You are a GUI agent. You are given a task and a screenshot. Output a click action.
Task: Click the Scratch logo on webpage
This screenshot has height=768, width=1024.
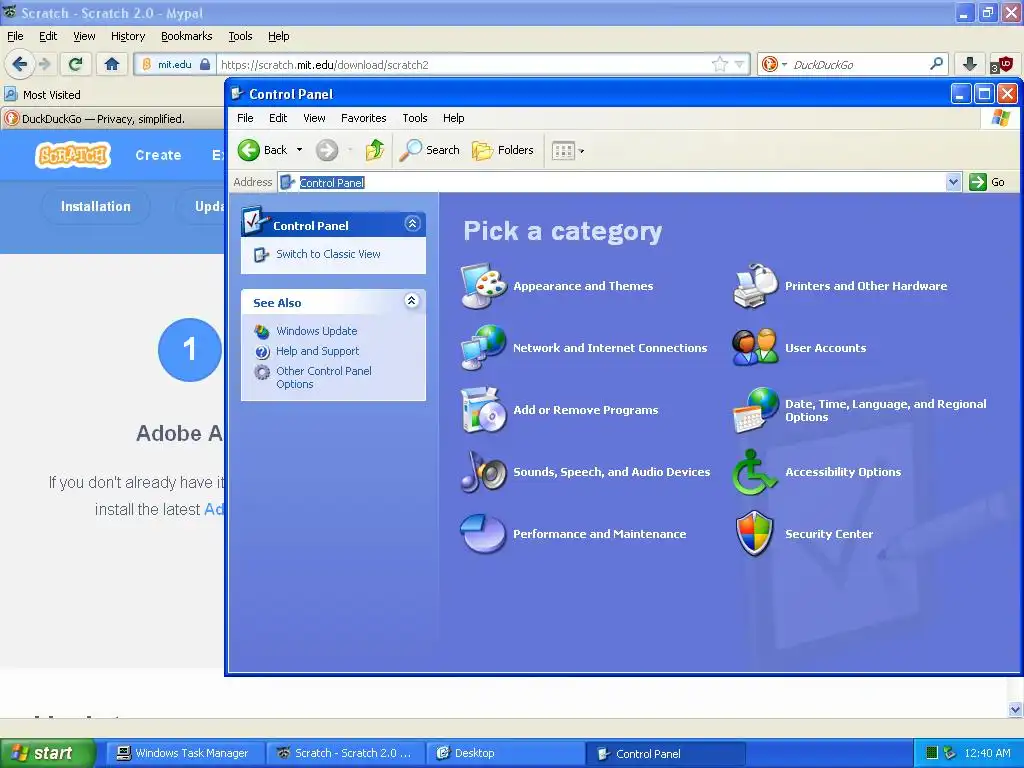(x=72, y=155)
